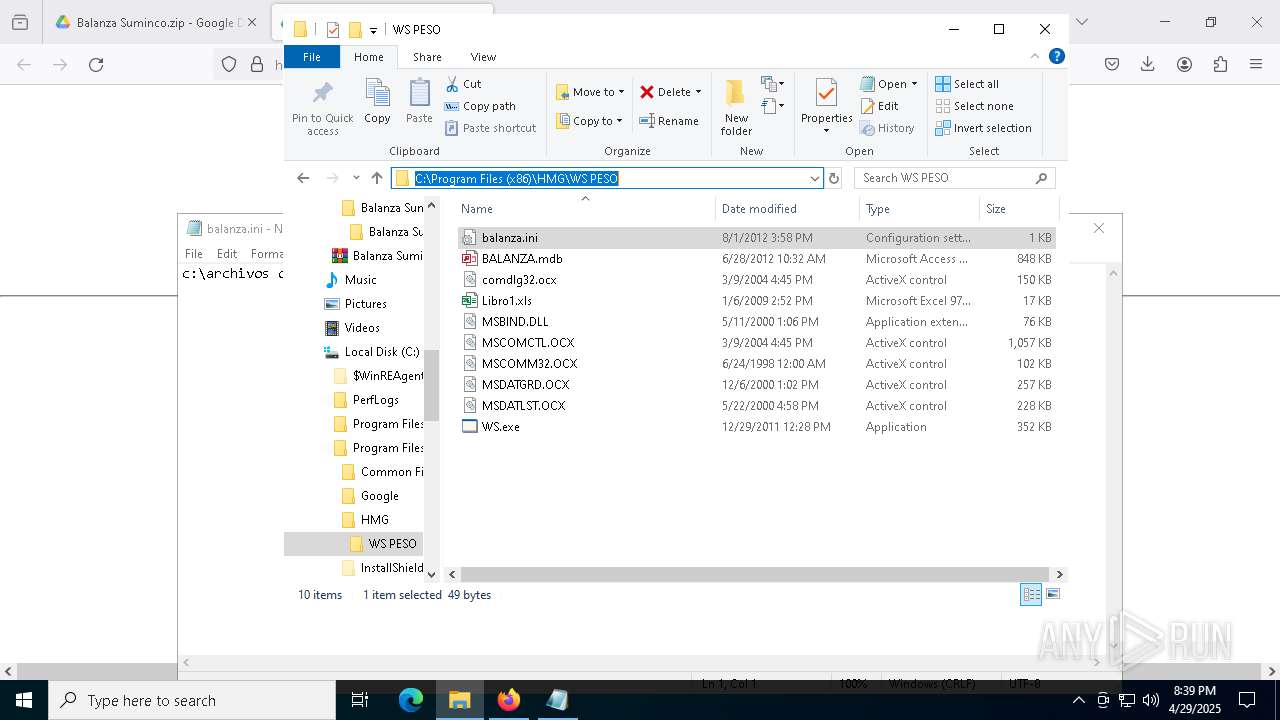Image resolution: width=1280 pixels, height=720 pixels.
Task: Open Notepad File menu
Action: point(194,254)
